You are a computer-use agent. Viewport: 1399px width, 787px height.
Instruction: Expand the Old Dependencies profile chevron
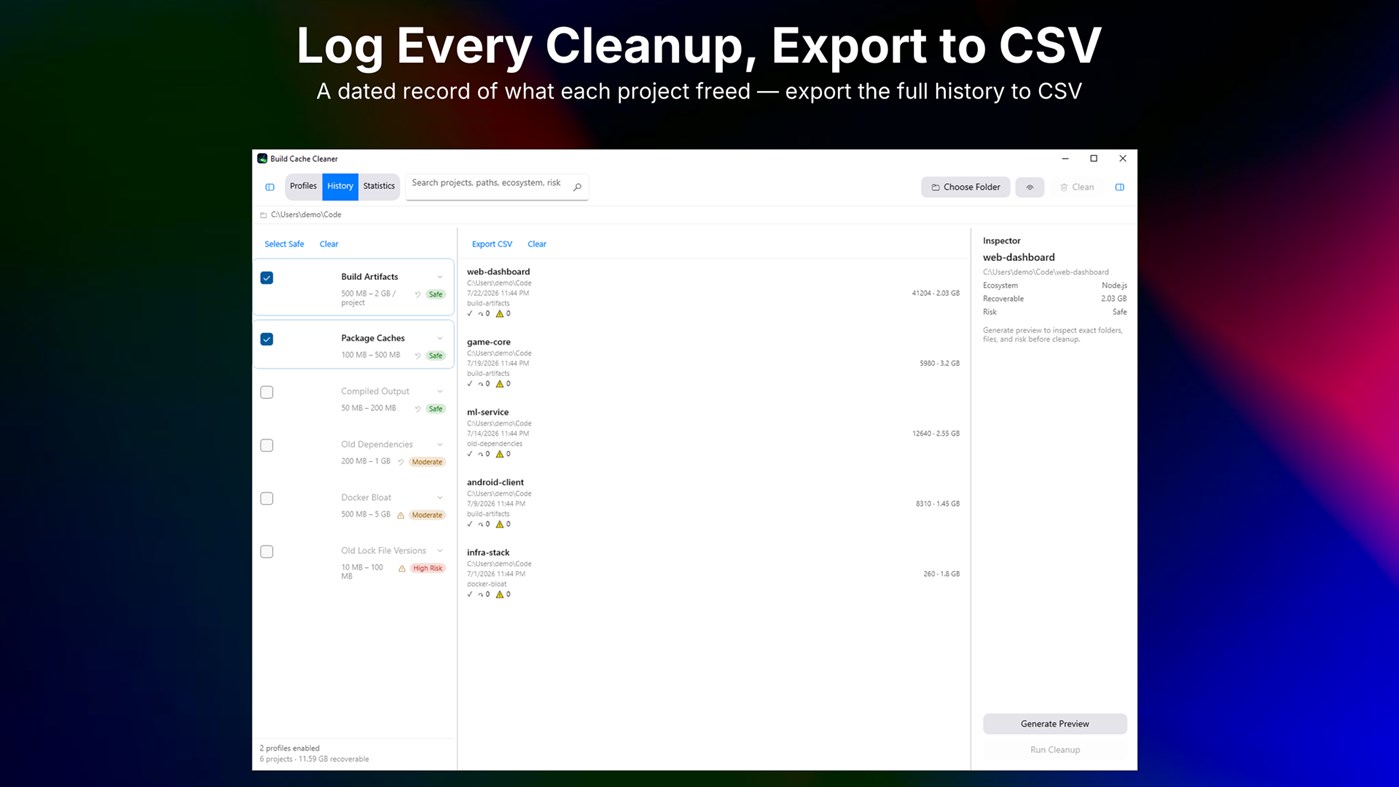pos(440,444)
